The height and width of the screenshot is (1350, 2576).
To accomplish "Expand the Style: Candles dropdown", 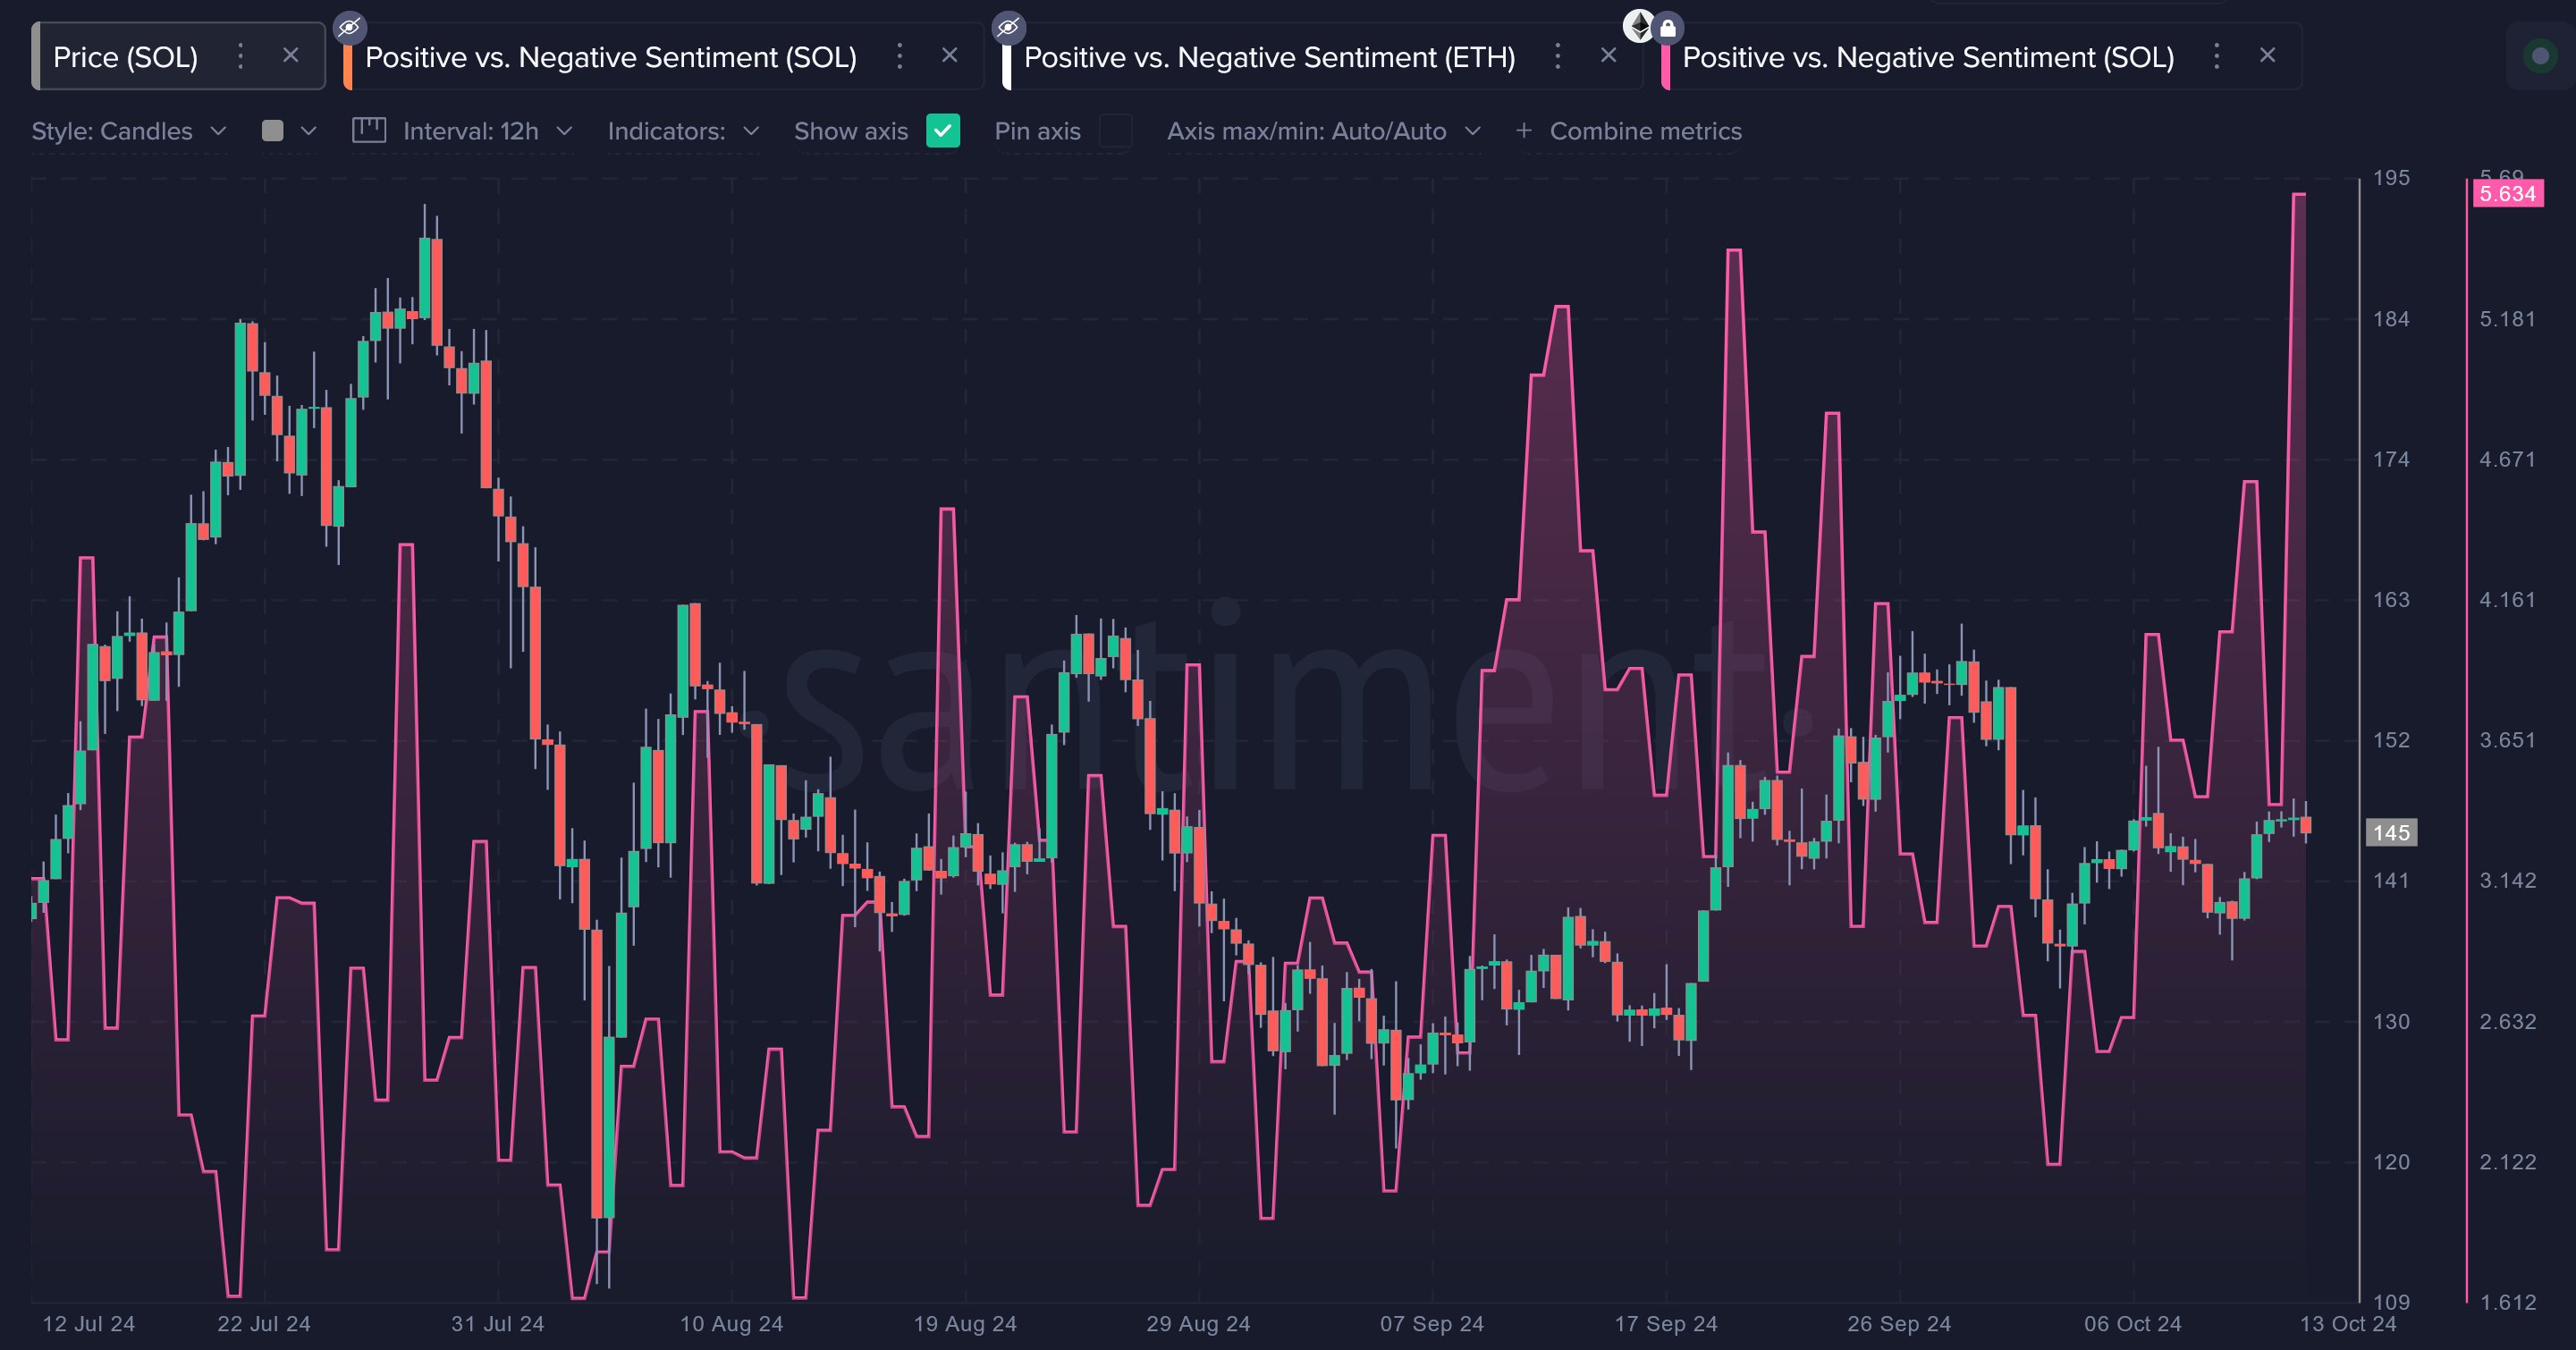I will pyautogui.click(x=129, y=131).
